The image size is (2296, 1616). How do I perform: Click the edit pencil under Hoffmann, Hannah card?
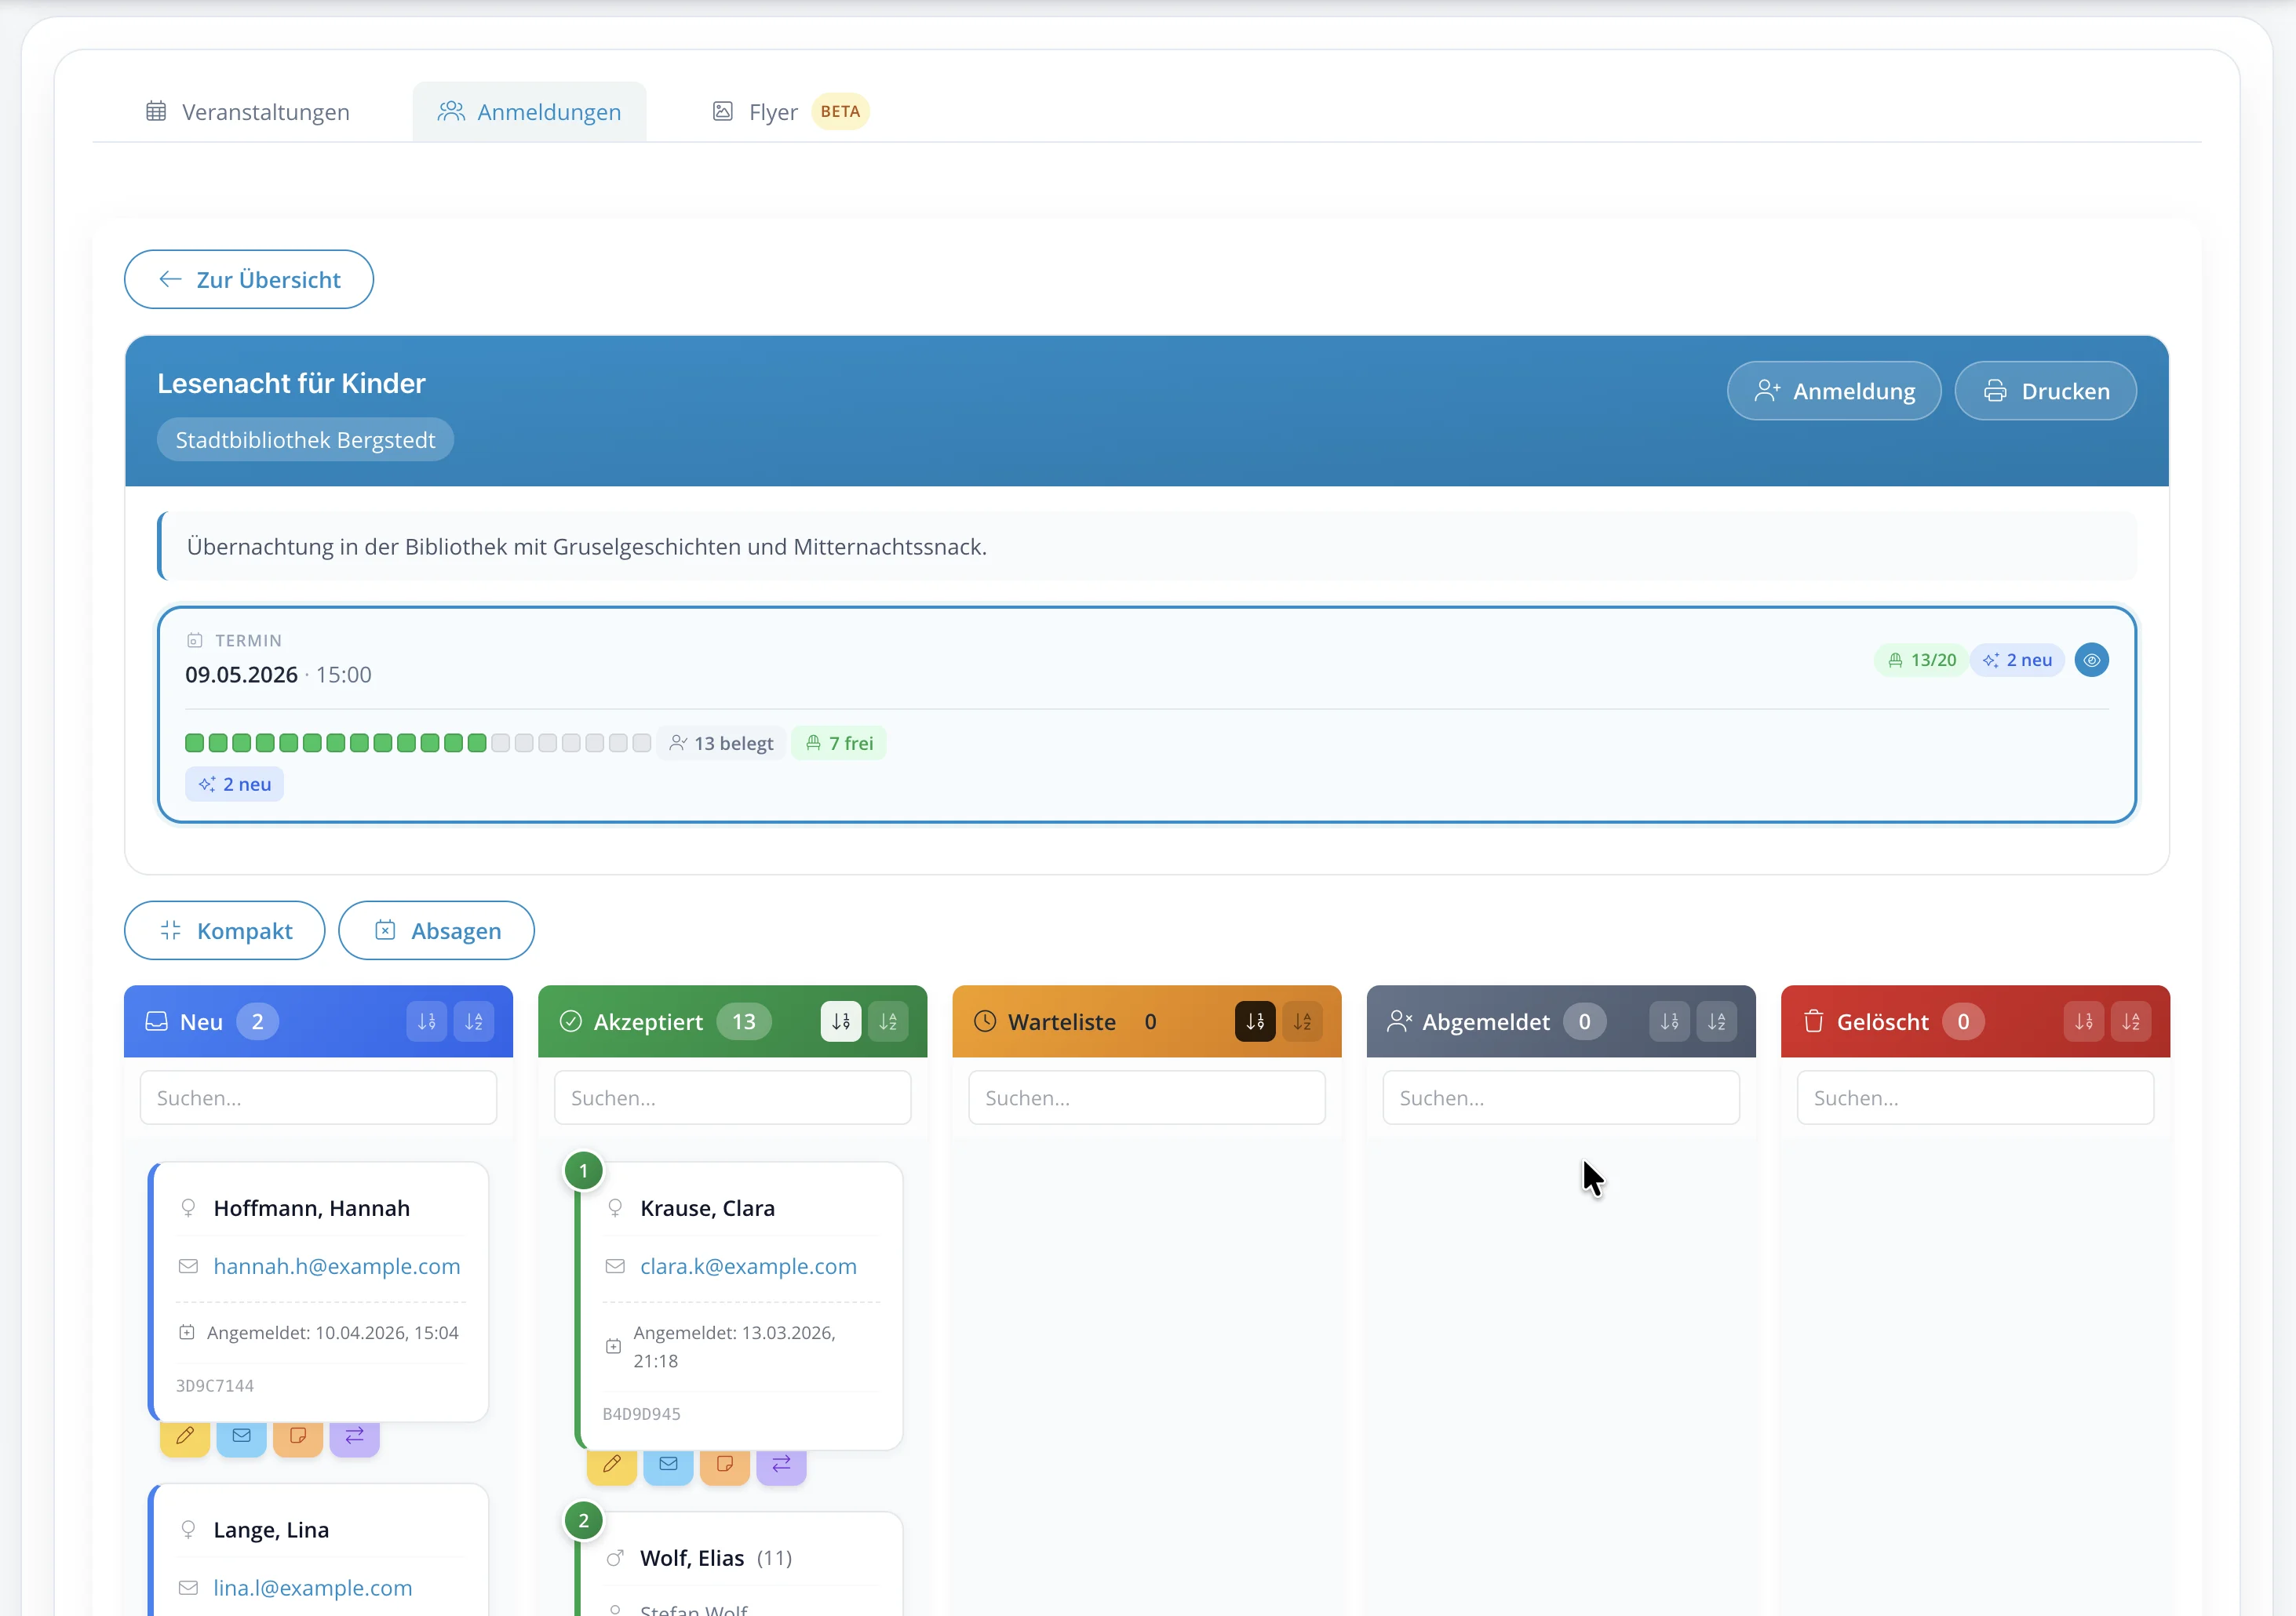point(185,1437)
